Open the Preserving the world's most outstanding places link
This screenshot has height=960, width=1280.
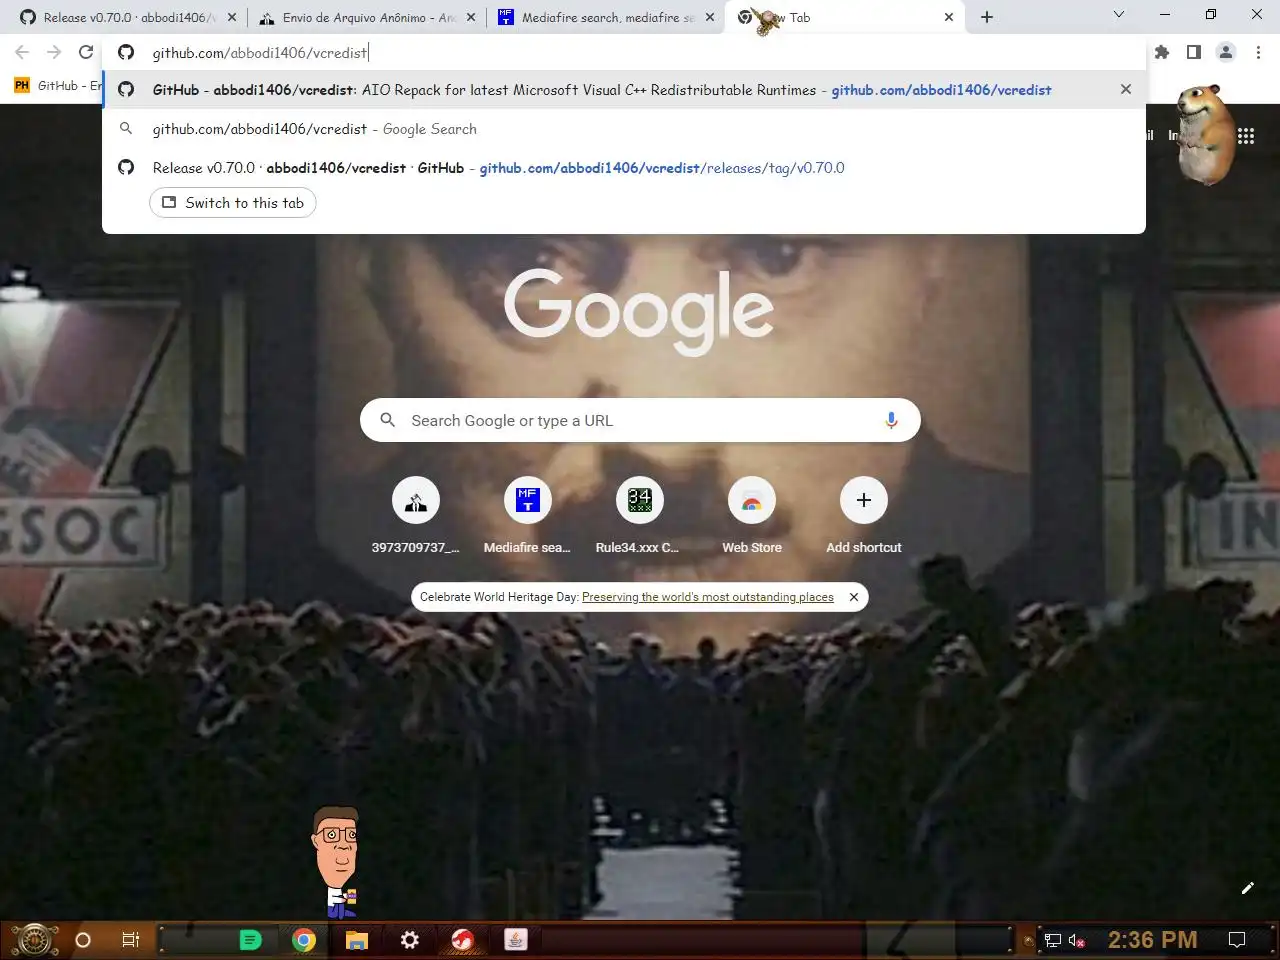pyautogui.click(x=708, y=597)
